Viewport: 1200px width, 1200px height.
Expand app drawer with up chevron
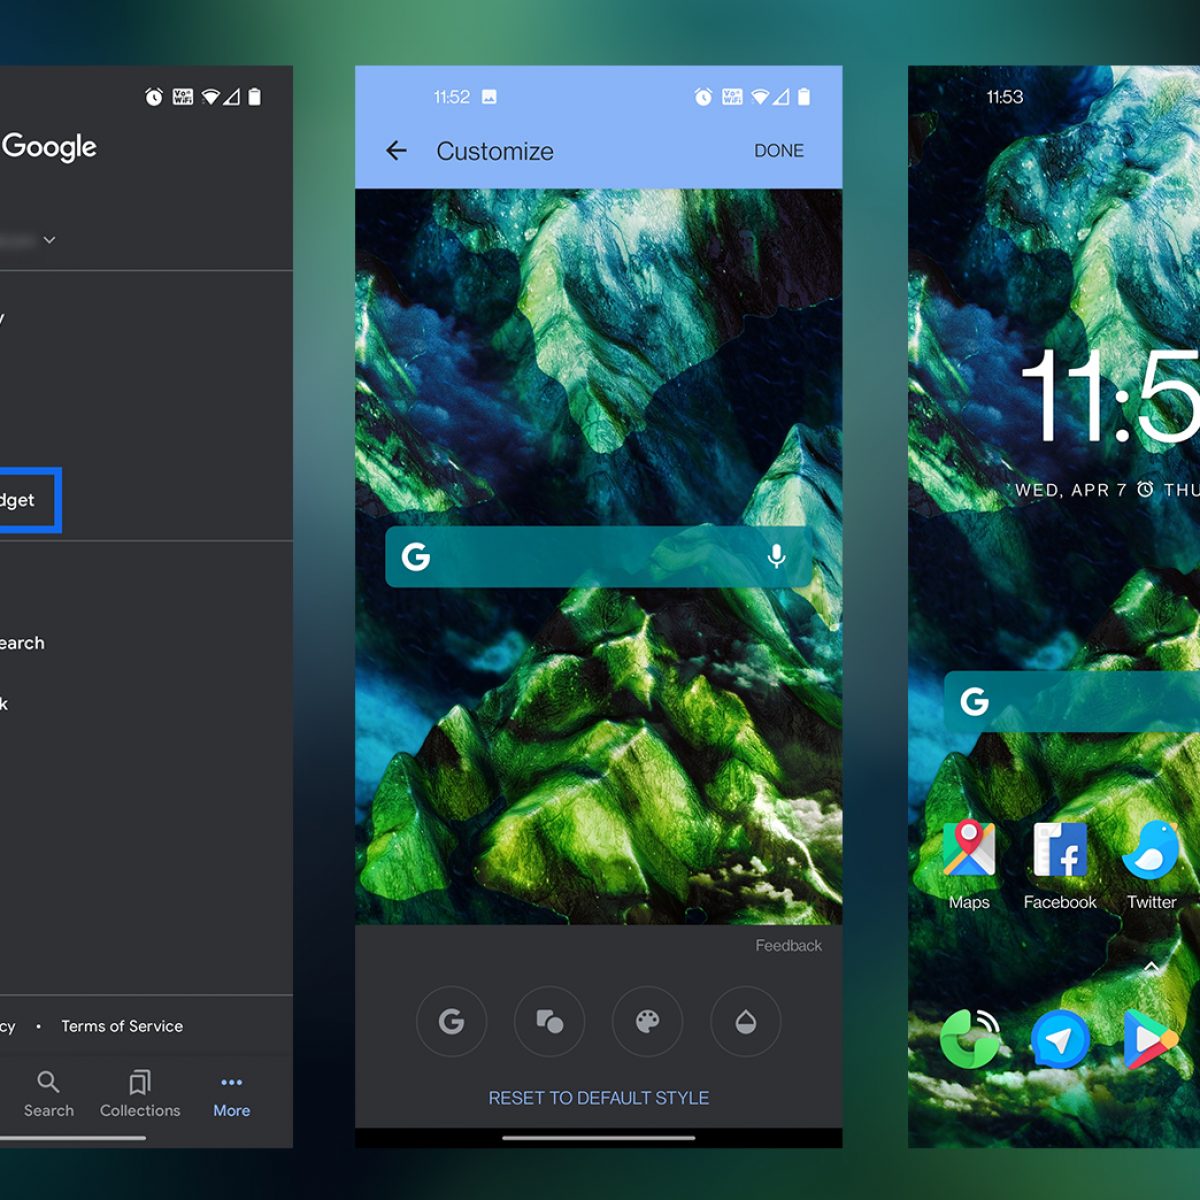click(x=1151, y=967)
